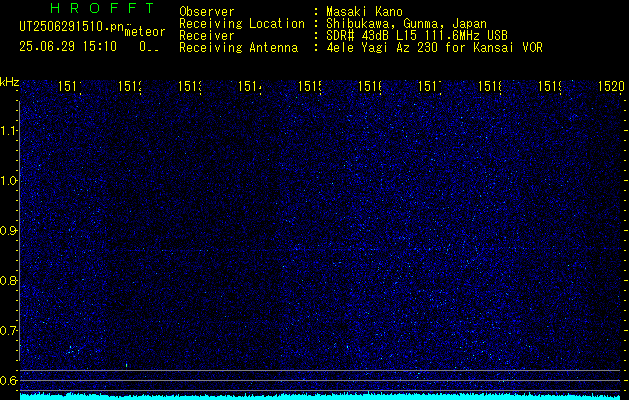Image resolution: width=629 pixels, height=400 pixels.
Task: Click the cyan signal level strip at bottom
Action: point(322,396)
